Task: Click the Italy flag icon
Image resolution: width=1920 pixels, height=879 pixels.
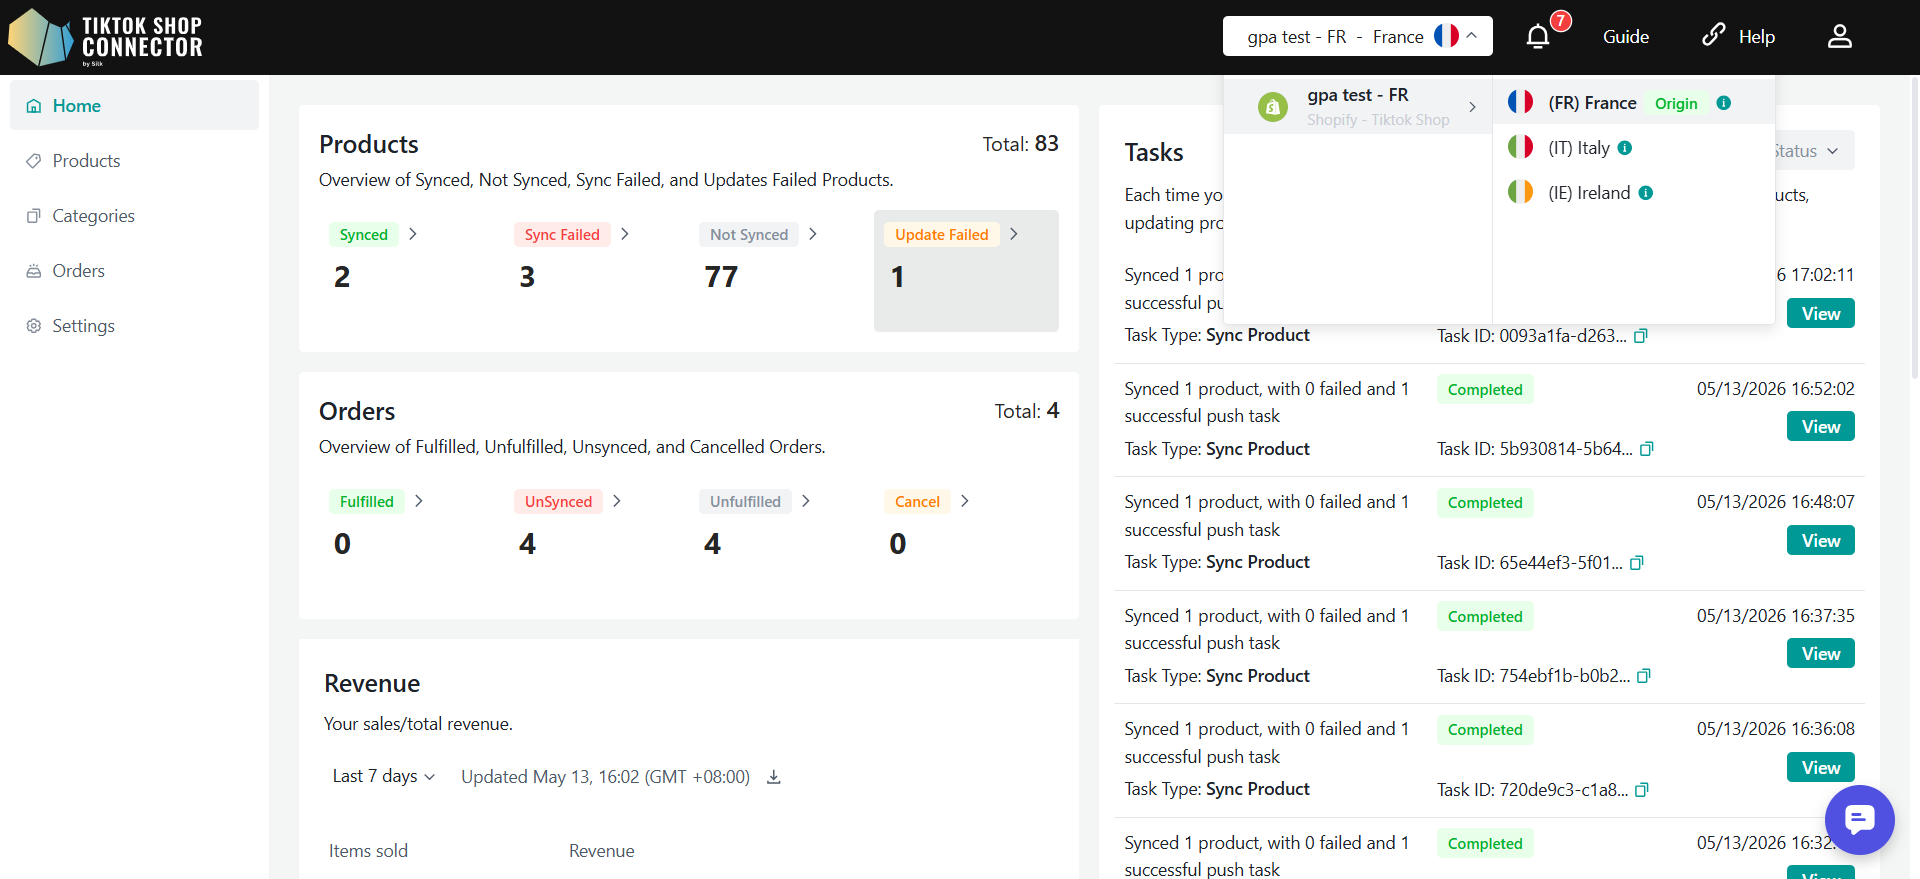Action: pos(1521,147)
